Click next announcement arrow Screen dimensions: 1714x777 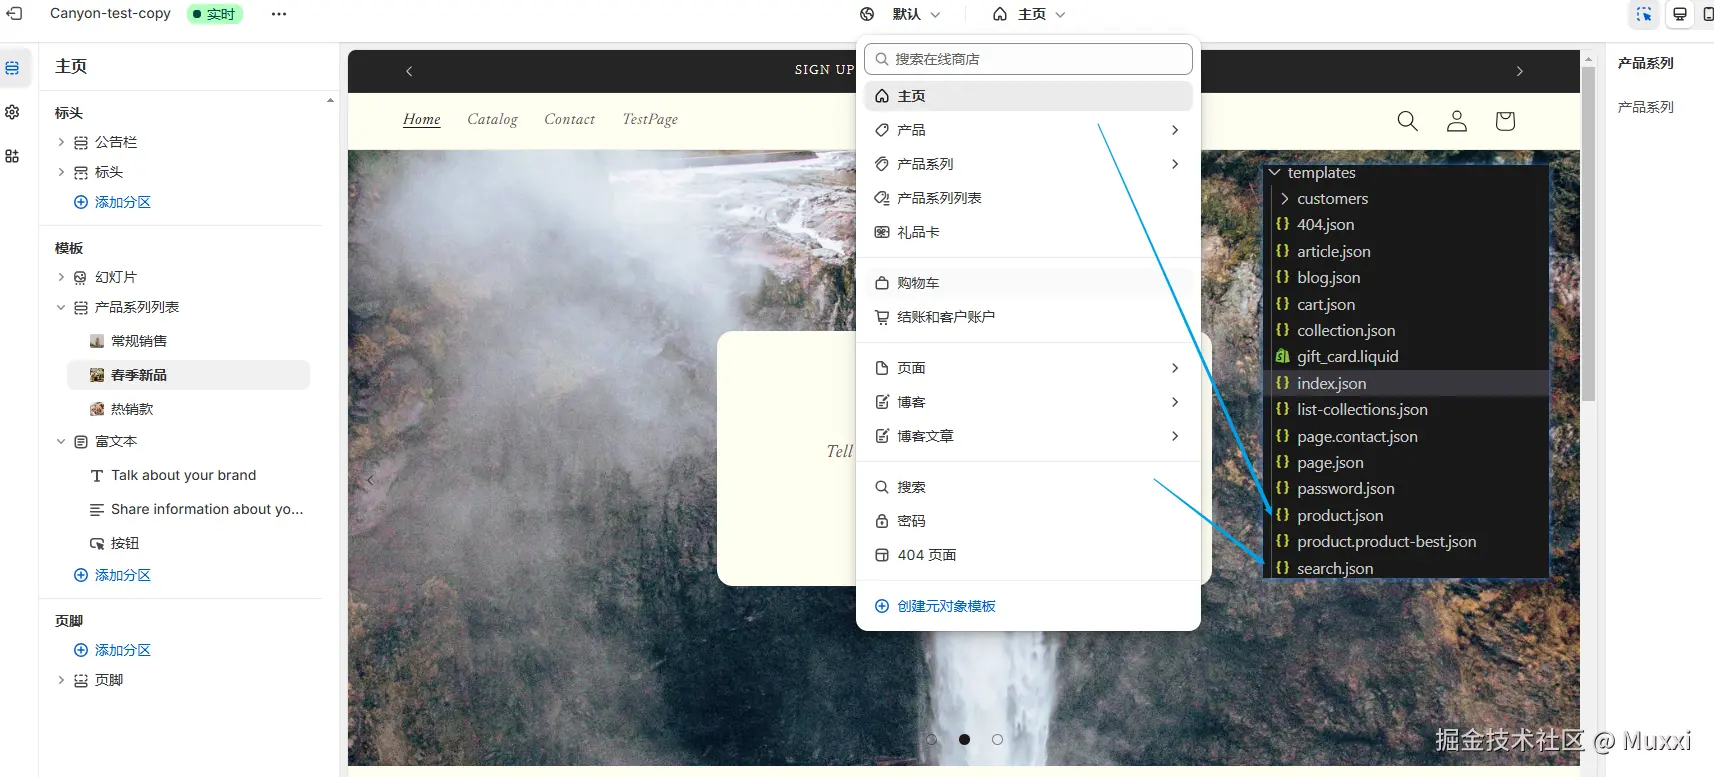click(1520, 71)
